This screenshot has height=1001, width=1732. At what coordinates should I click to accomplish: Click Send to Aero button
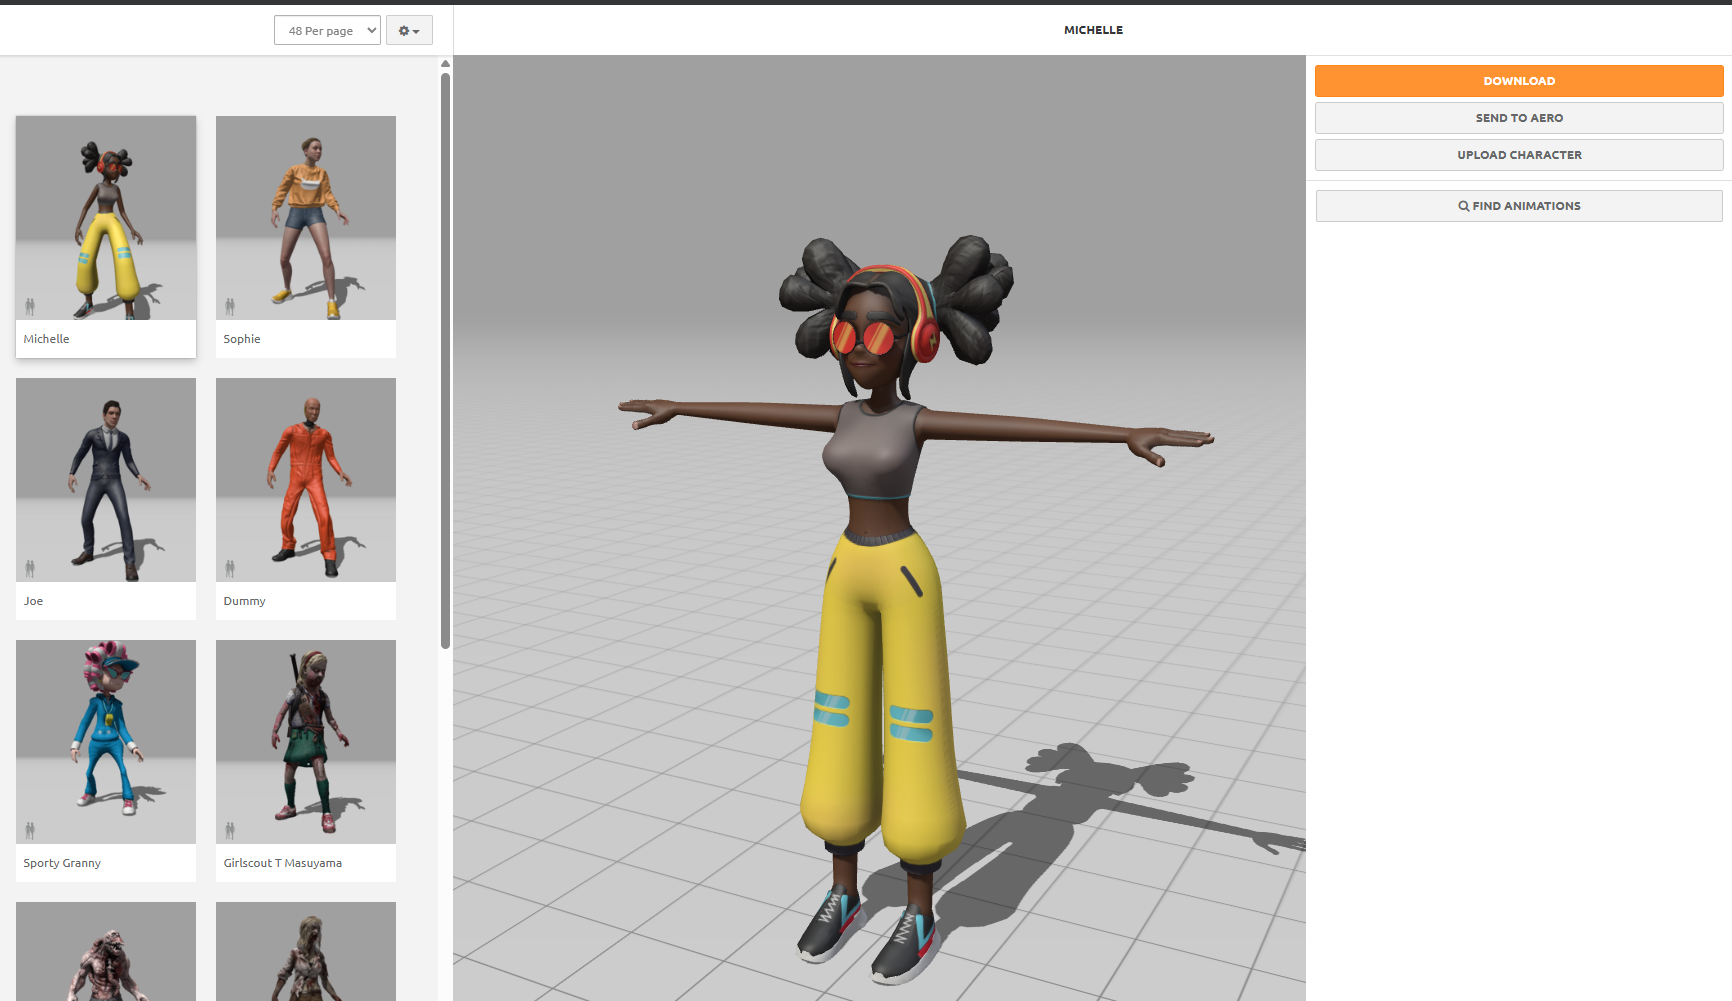(1519, 118)
